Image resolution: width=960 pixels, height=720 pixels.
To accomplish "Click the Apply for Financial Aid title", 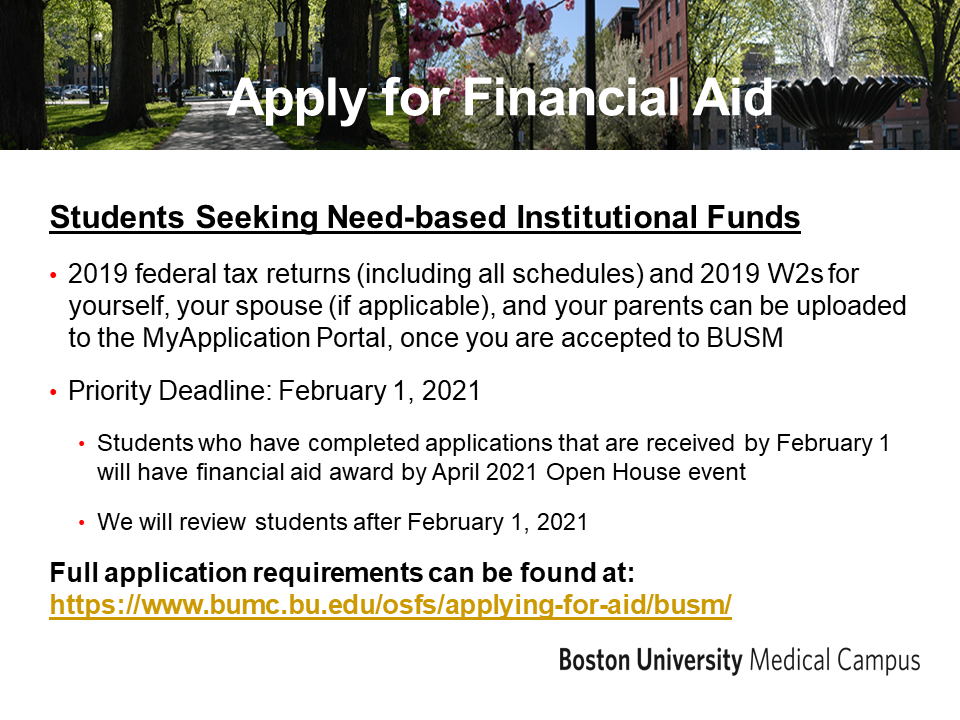I will [500, 97].
